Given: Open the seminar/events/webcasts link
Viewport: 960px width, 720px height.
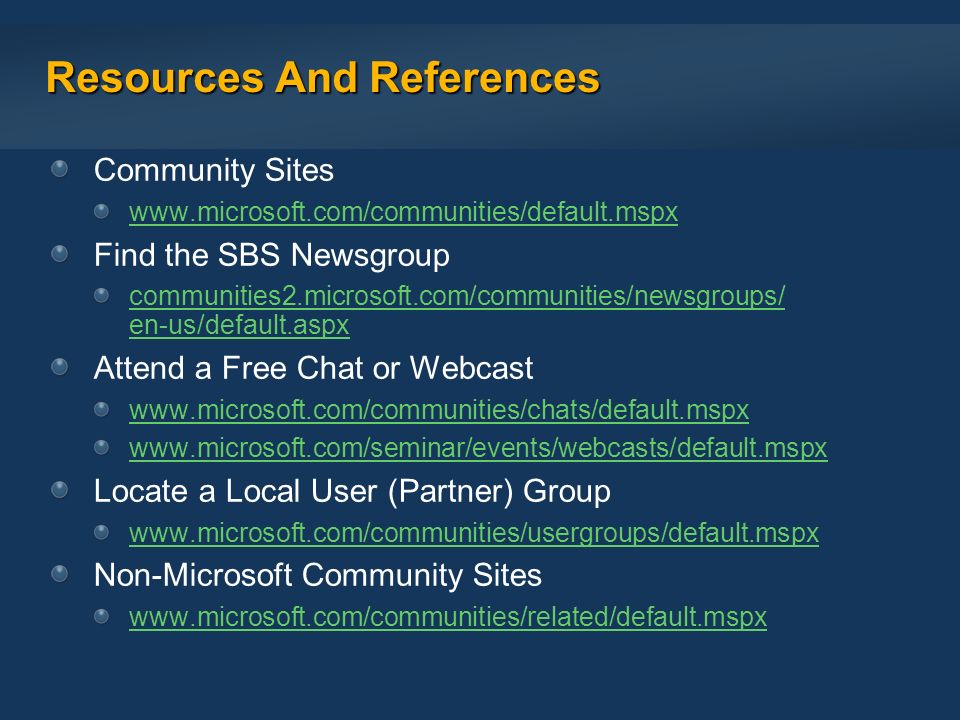Looking at the screenshot, I should click(478, 448).
